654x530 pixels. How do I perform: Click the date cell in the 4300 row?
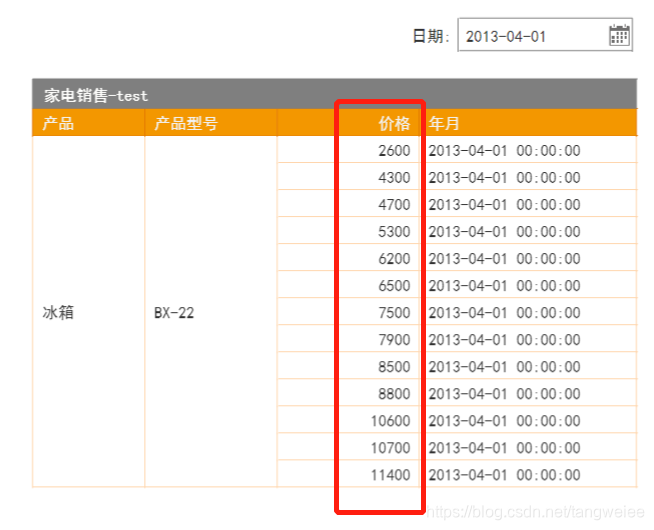point(528,177)
